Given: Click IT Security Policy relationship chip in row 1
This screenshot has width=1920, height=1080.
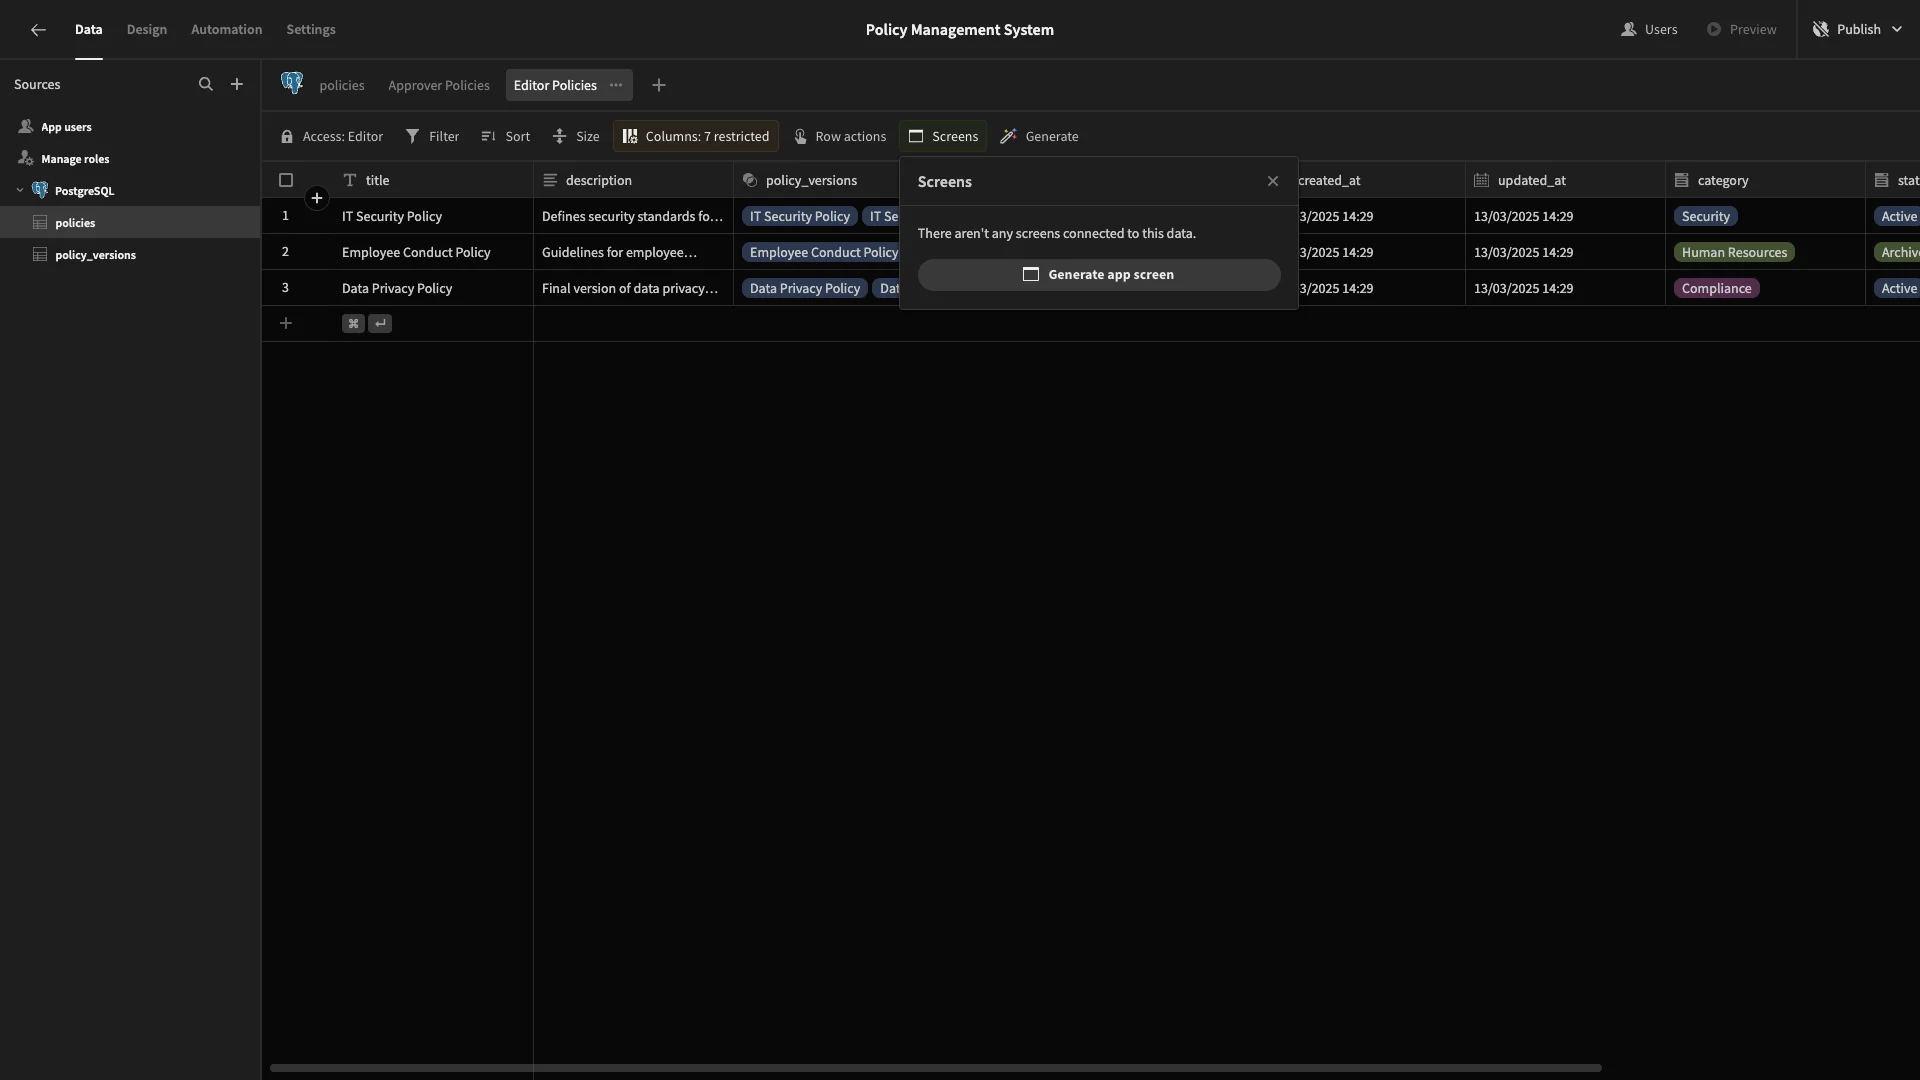Looking at the screenshot, I should [x=799, y=216].
